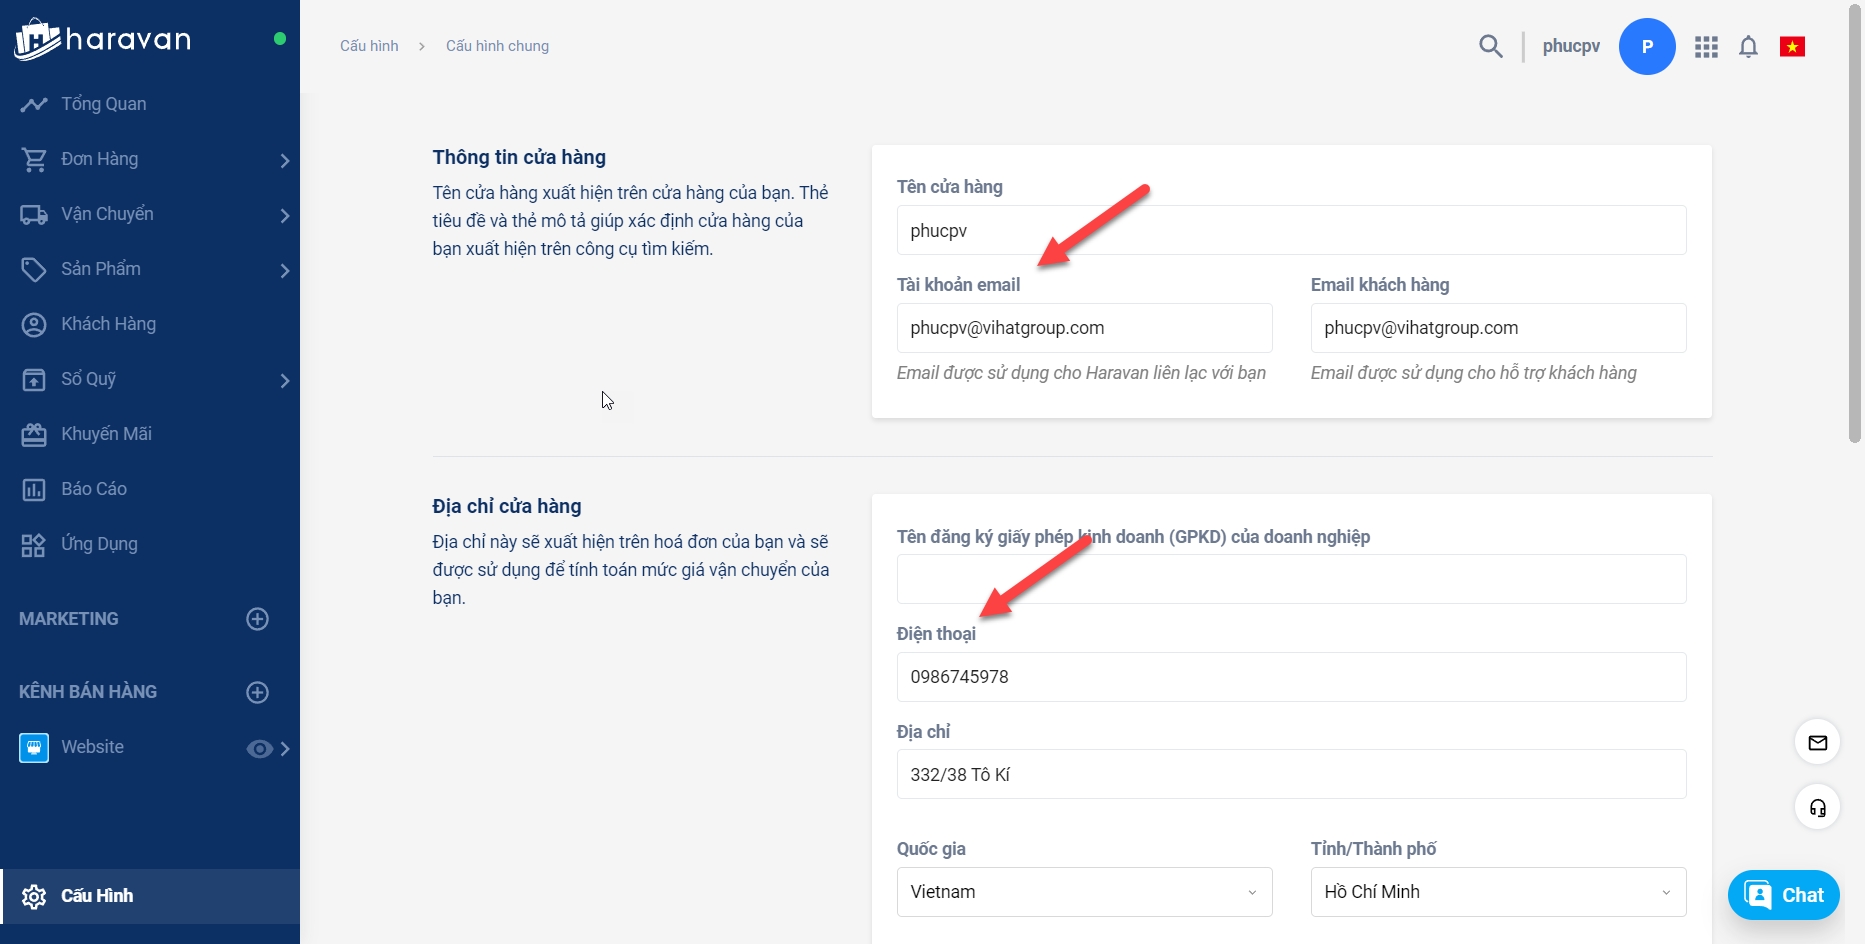Open the Chat button
1865x944 pixels.
(1783, 895)
